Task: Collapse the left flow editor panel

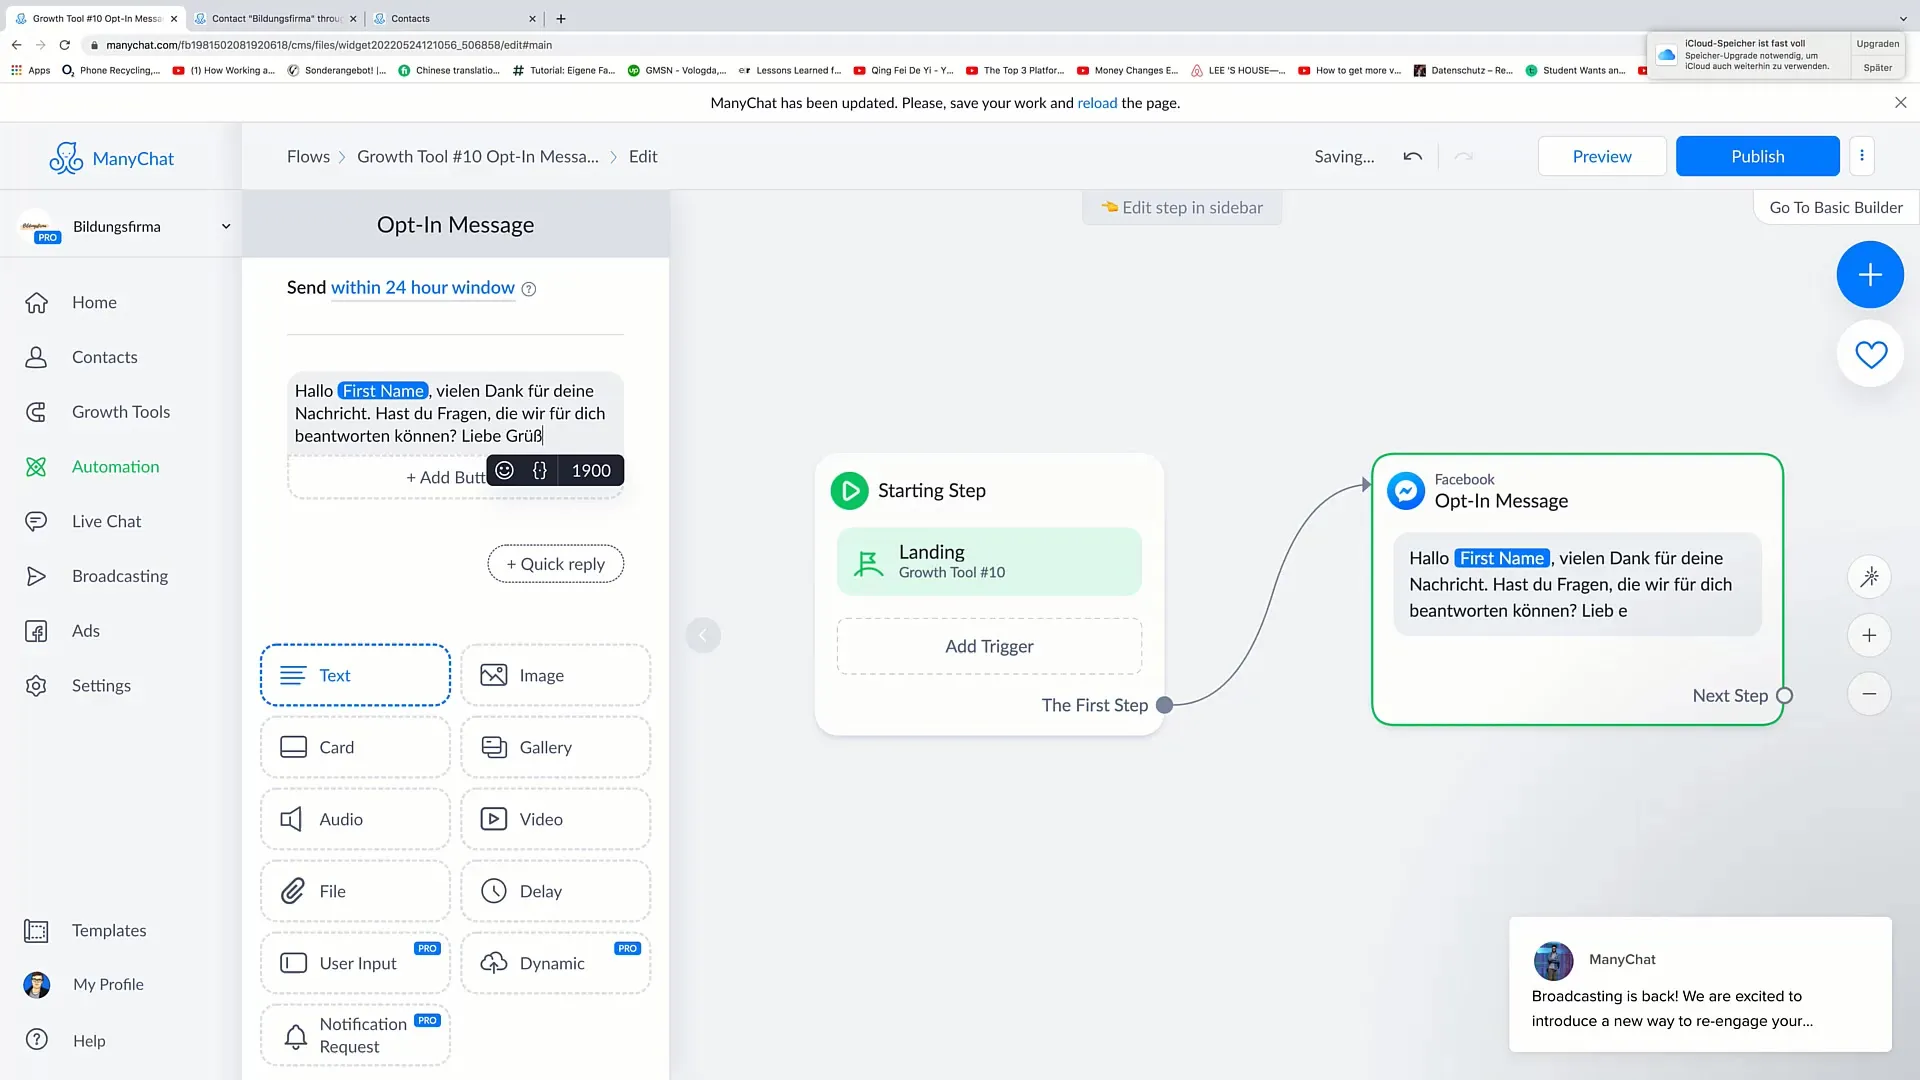Action: click(703, 636)
